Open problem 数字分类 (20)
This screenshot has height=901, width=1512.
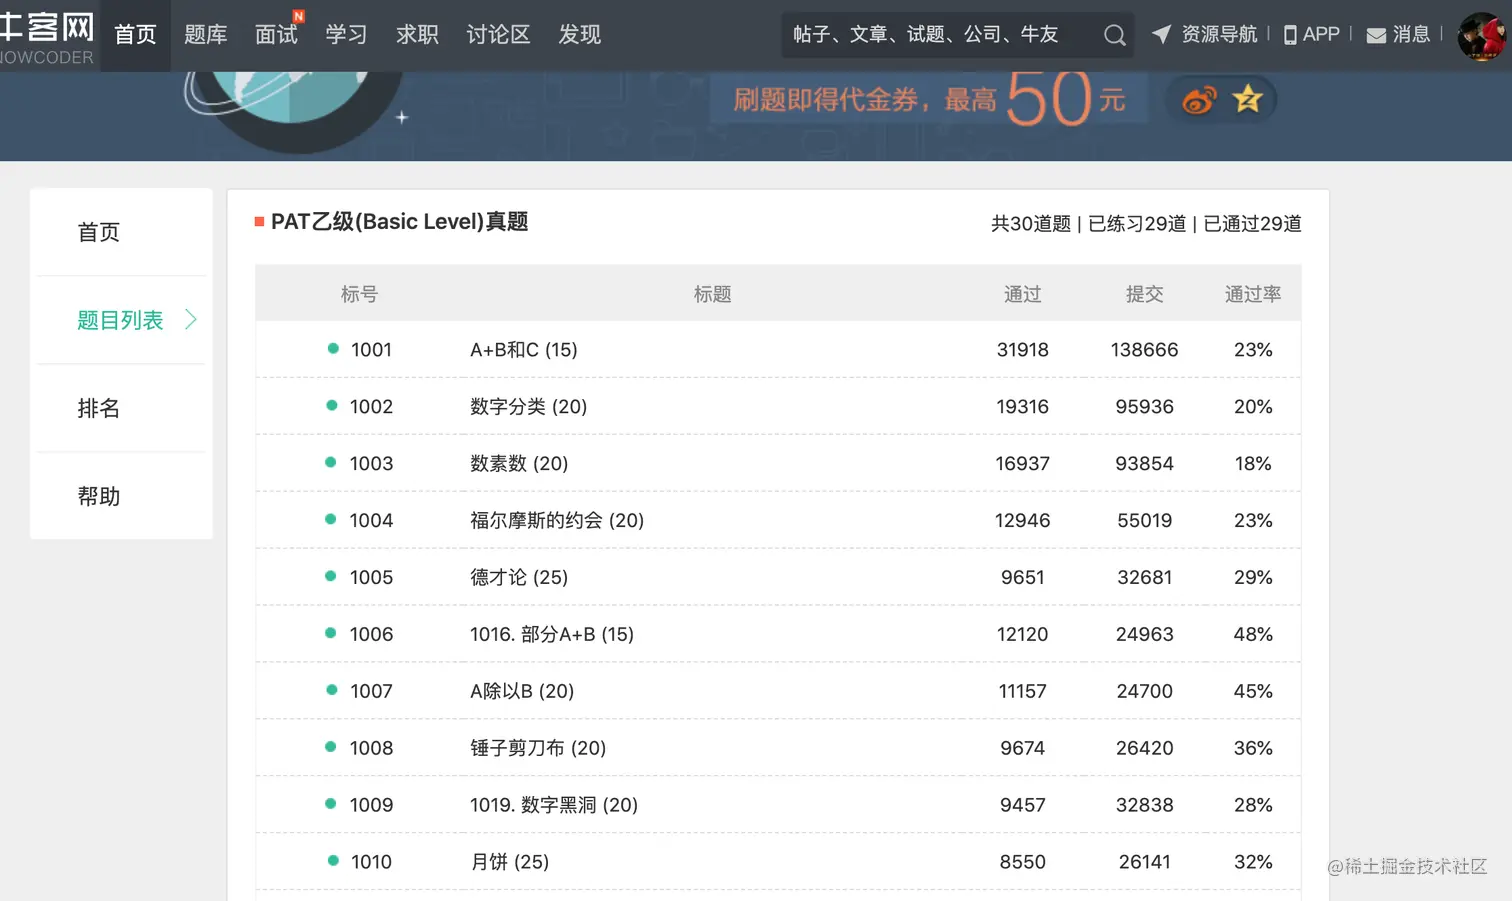coord(529,407)
